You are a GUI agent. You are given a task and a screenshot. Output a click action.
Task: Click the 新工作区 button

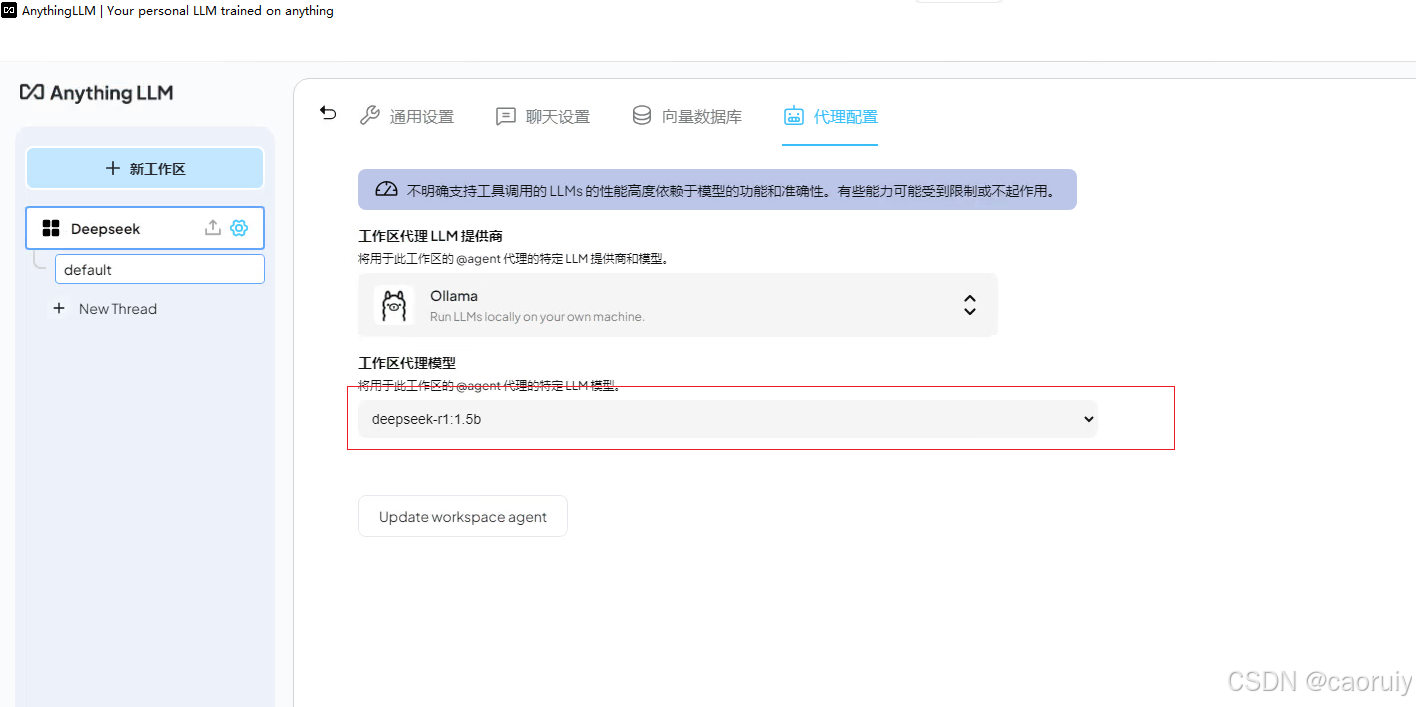(x=145, y=168)
